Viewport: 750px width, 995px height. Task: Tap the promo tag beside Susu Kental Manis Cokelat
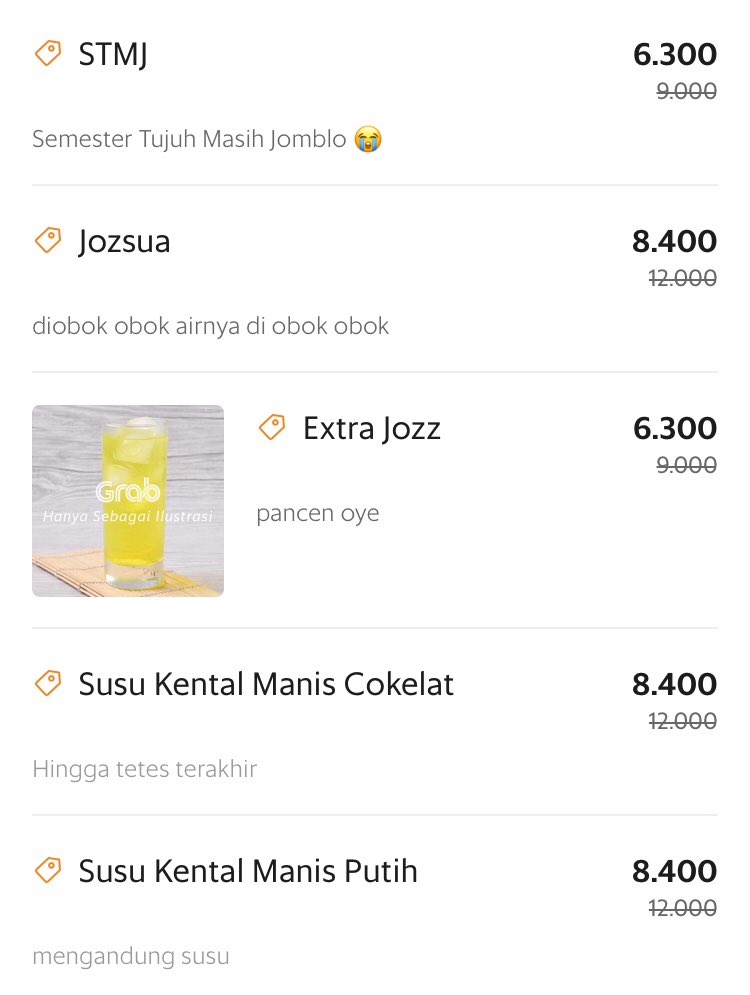[48, 683]
